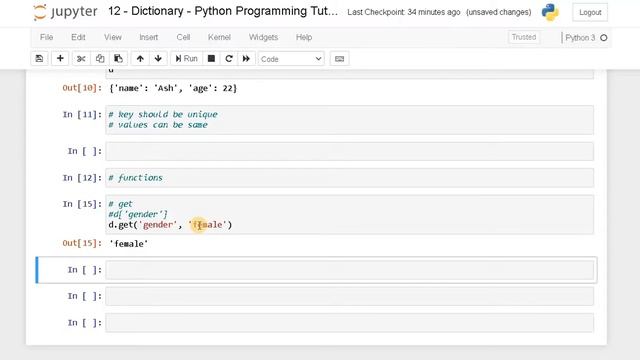The image size is (640, 360).
Task: Click the Python logo icon
Action: point(550,12)
